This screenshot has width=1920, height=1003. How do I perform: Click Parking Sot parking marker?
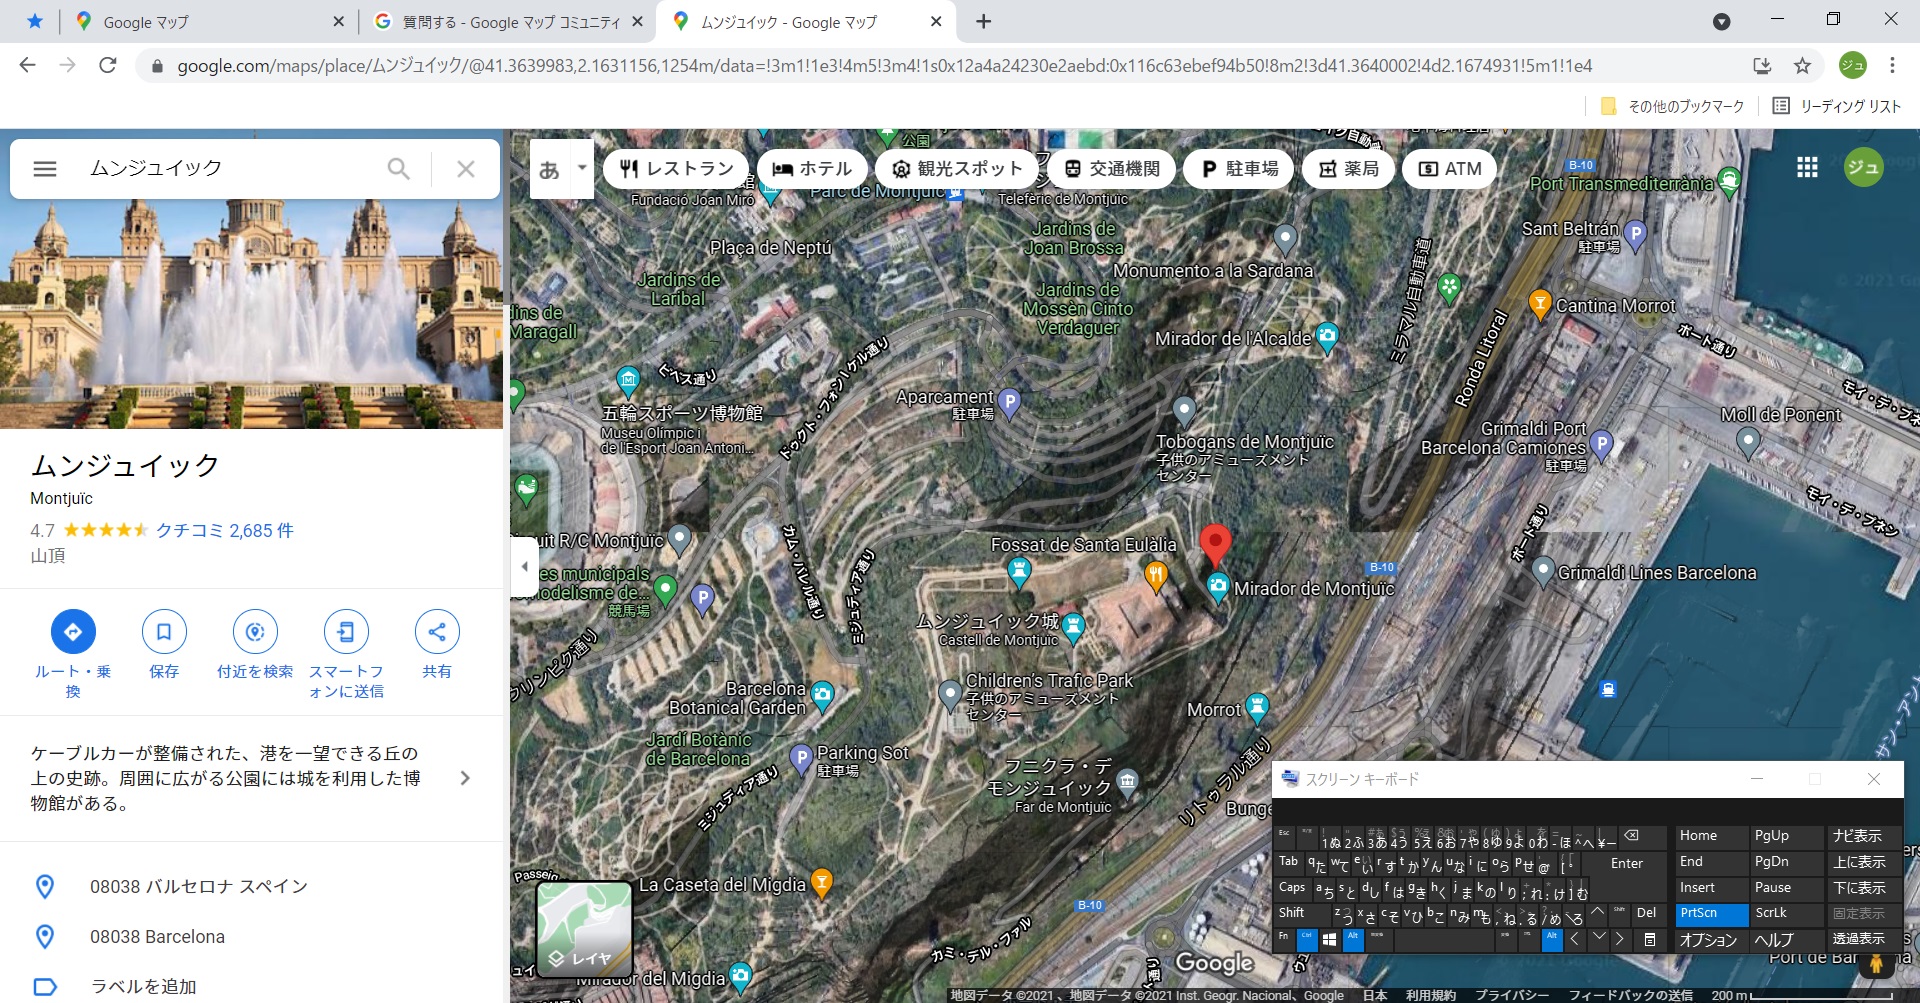point(801,759)
